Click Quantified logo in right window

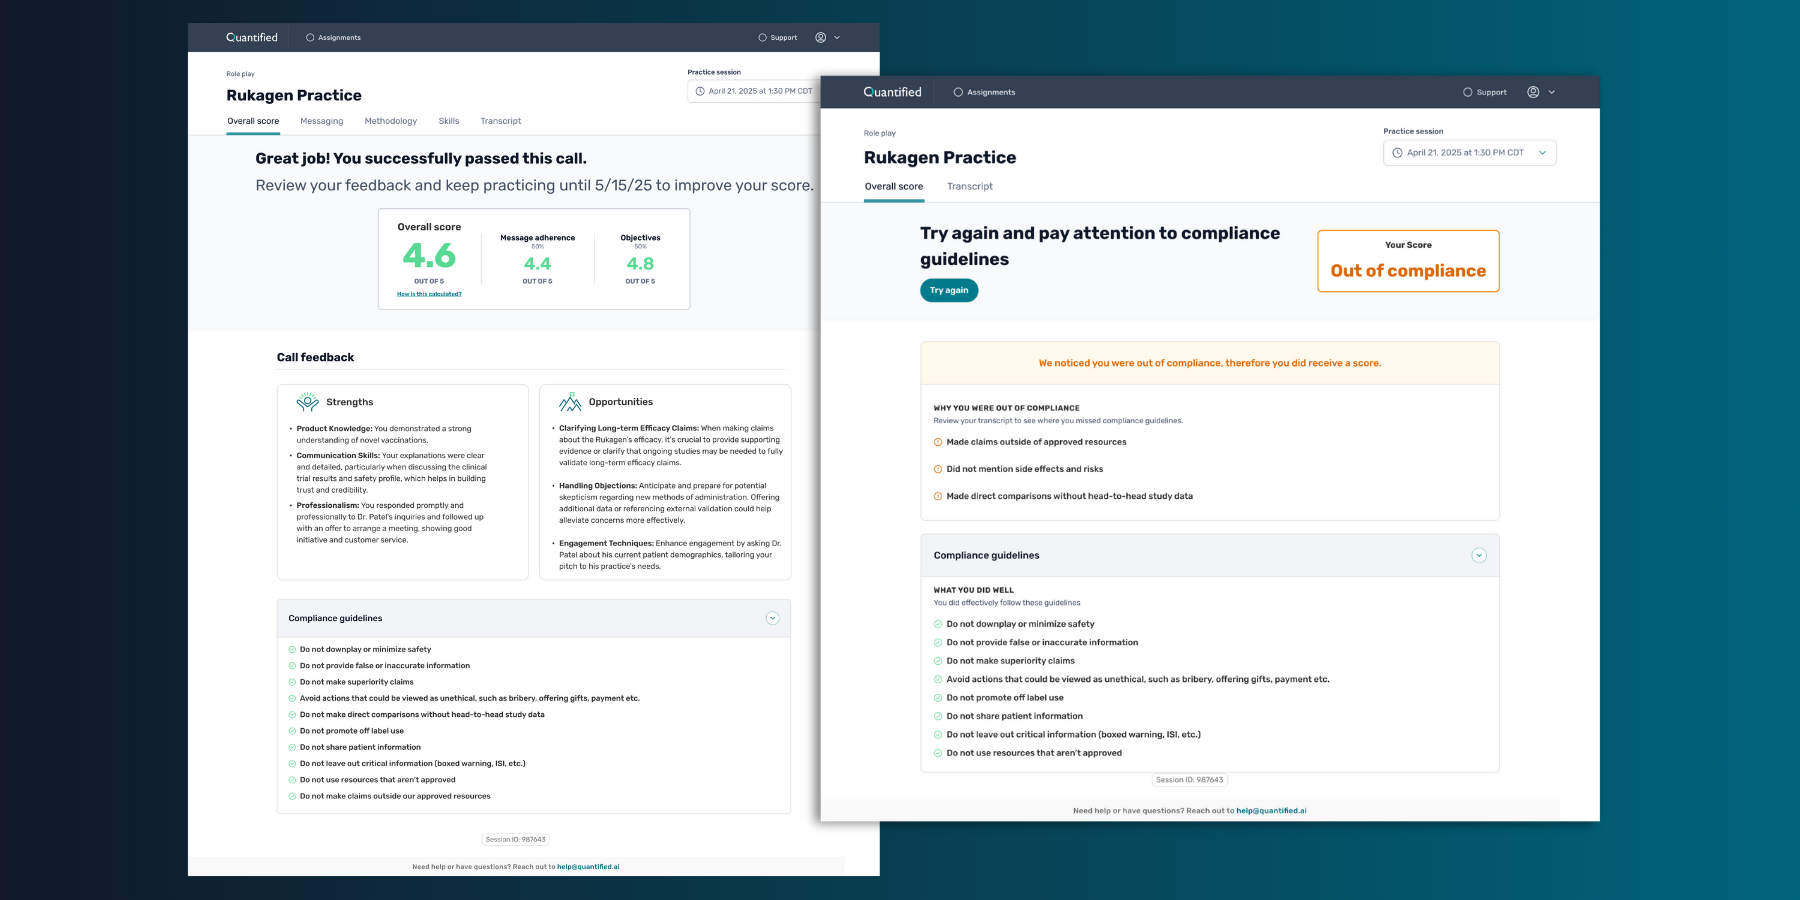[x=892, y=92]
